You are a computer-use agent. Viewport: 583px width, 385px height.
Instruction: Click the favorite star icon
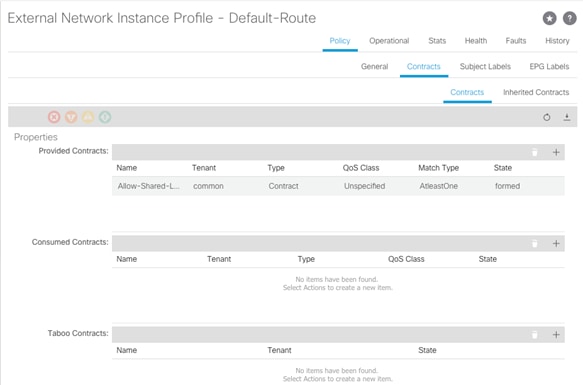pos(549,18)
